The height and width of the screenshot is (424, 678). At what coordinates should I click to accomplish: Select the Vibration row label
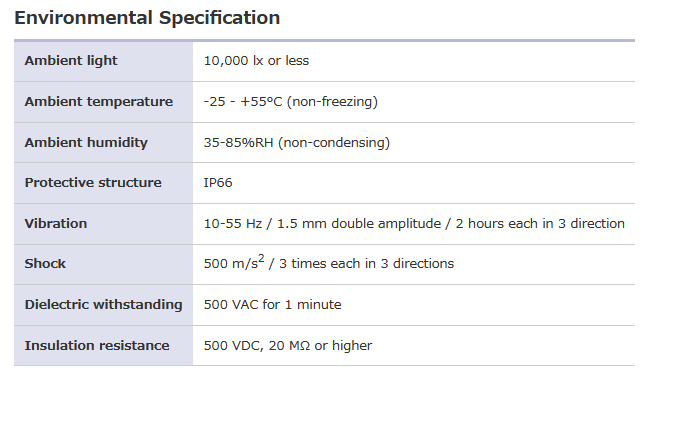click(56, 224)
